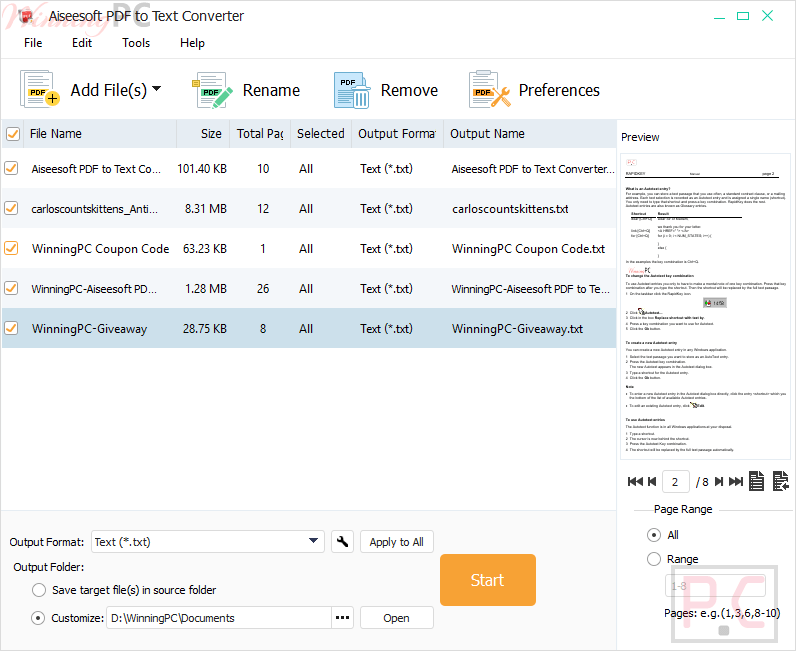Click the Add File(s) PDF icon
The width and height of the screenshot is (796, 651).
pyautogui.click(x=40, y=89)
